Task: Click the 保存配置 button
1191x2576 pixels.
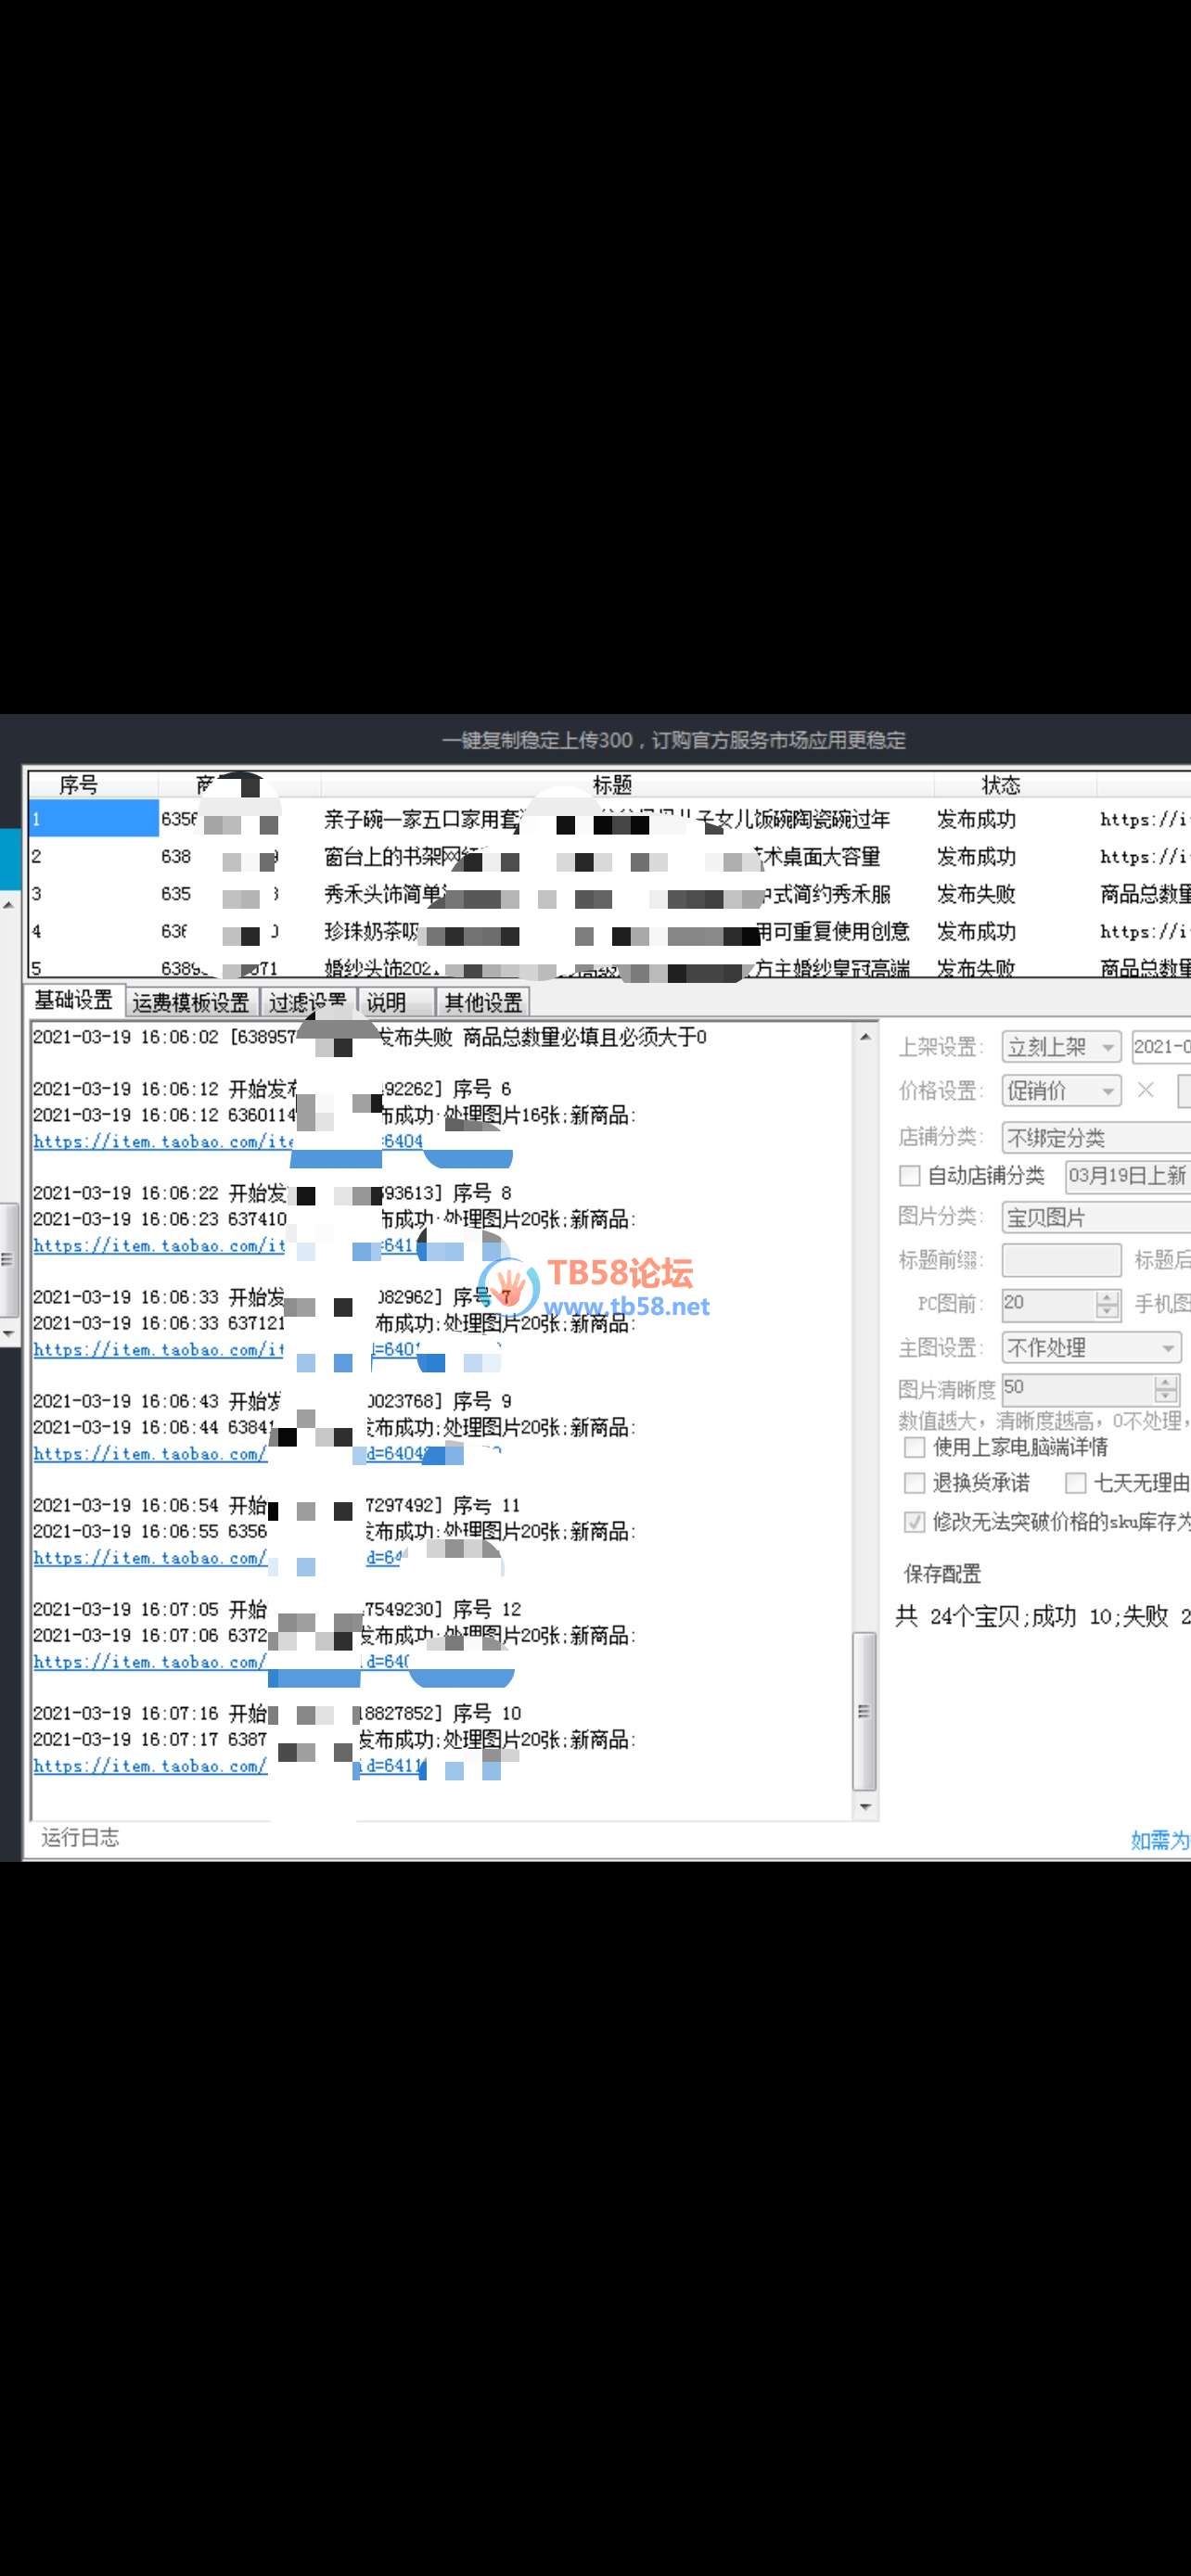Action: click(942, 1574)
